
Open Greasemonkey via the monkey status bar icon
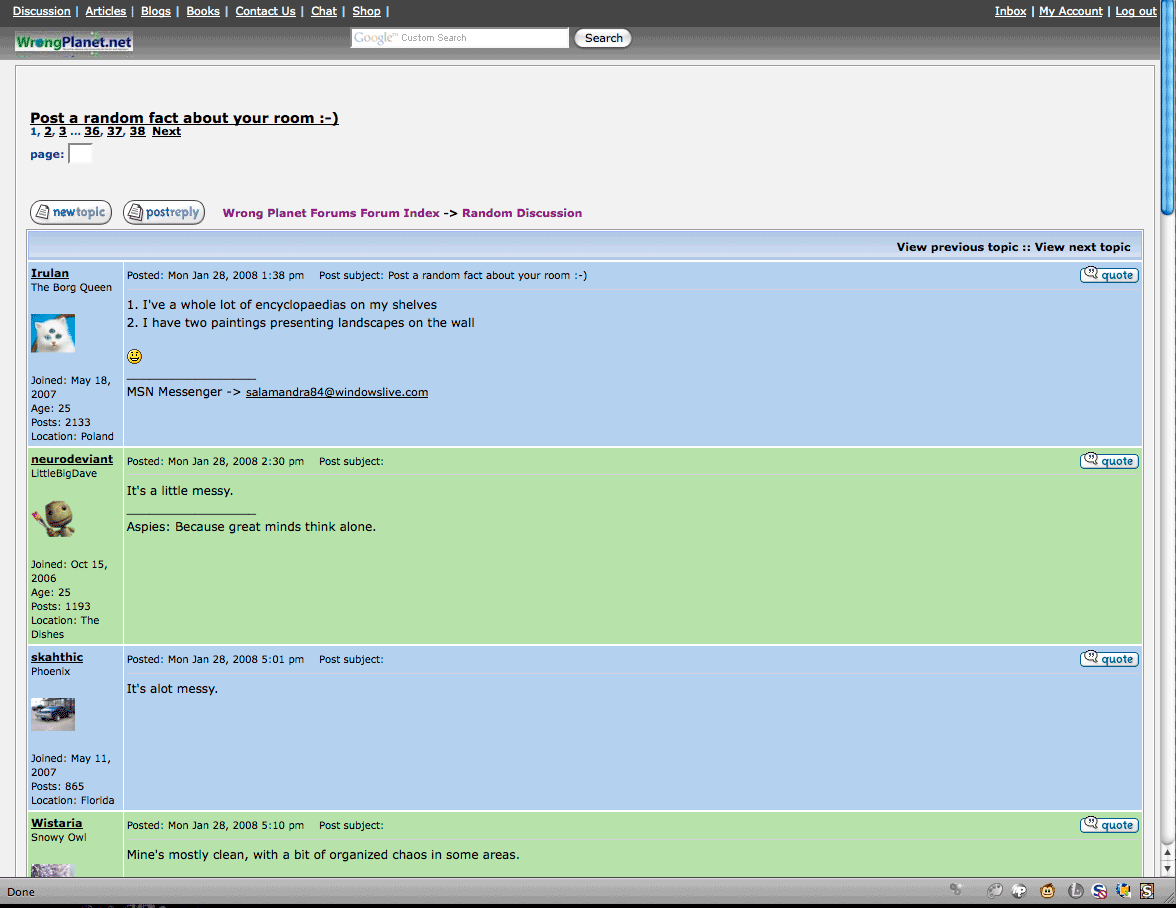[1046, 890]
